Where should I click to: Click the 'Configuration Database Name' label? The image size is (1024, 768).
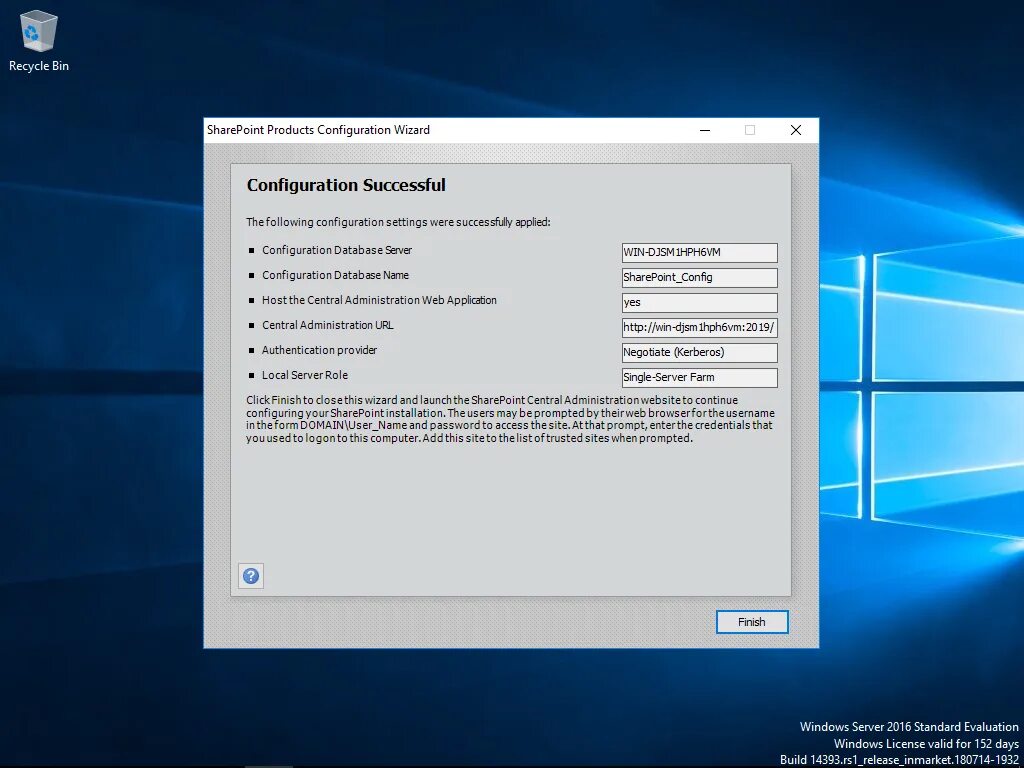pos(335,275)
